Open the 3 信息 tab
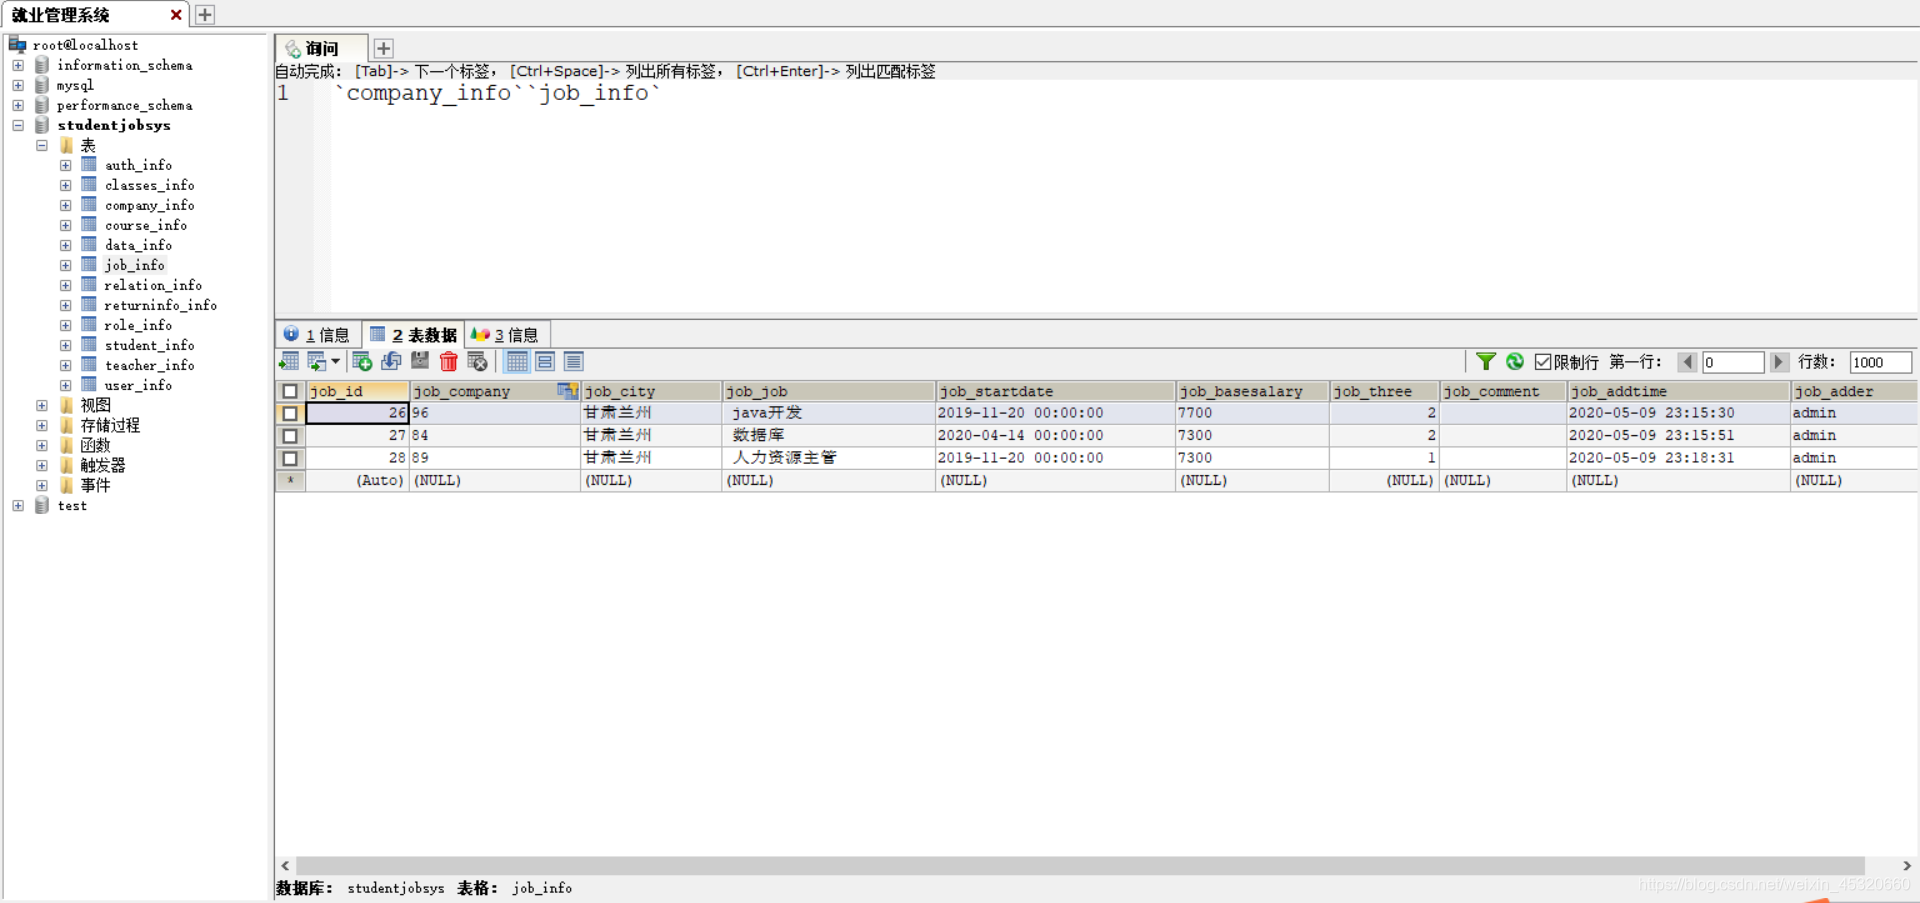The width and height of the screenshot is (1920, 903). tap(506, 334)
